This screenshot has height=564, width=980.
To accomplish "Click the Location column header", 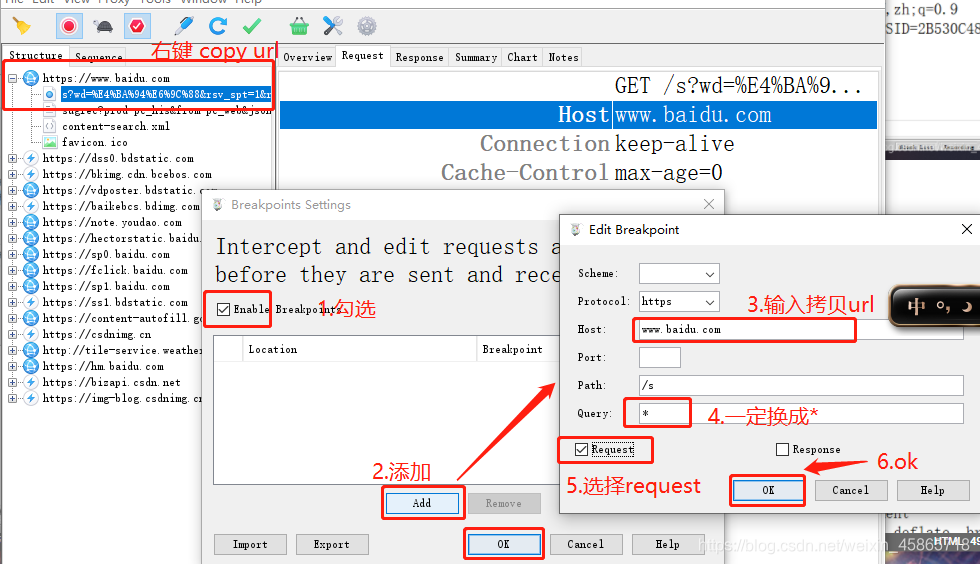I will pos(359,350).
